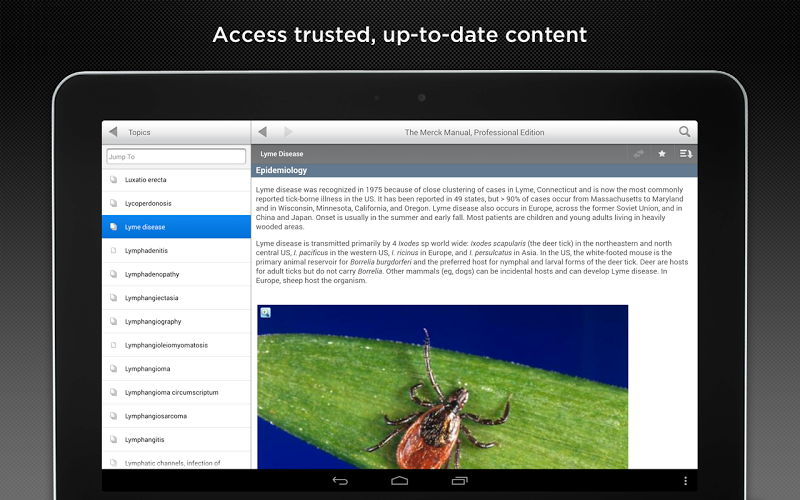
Task: Open the Lymphangiectasia topic
Action: pos(177,297)
